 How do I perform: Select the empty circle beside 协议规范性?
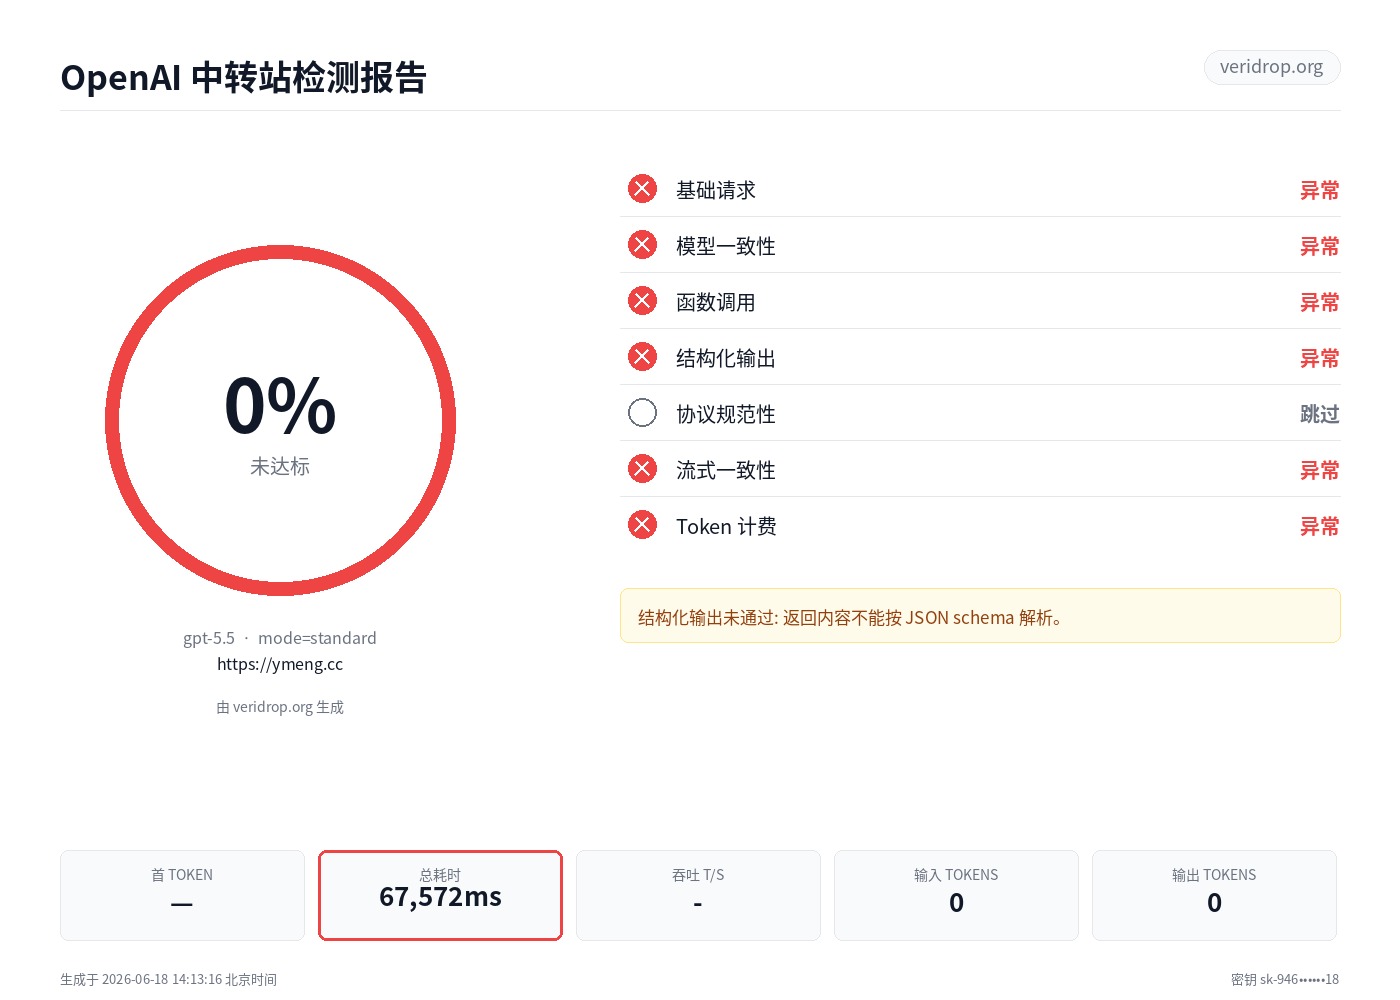(x=642, y=413)
